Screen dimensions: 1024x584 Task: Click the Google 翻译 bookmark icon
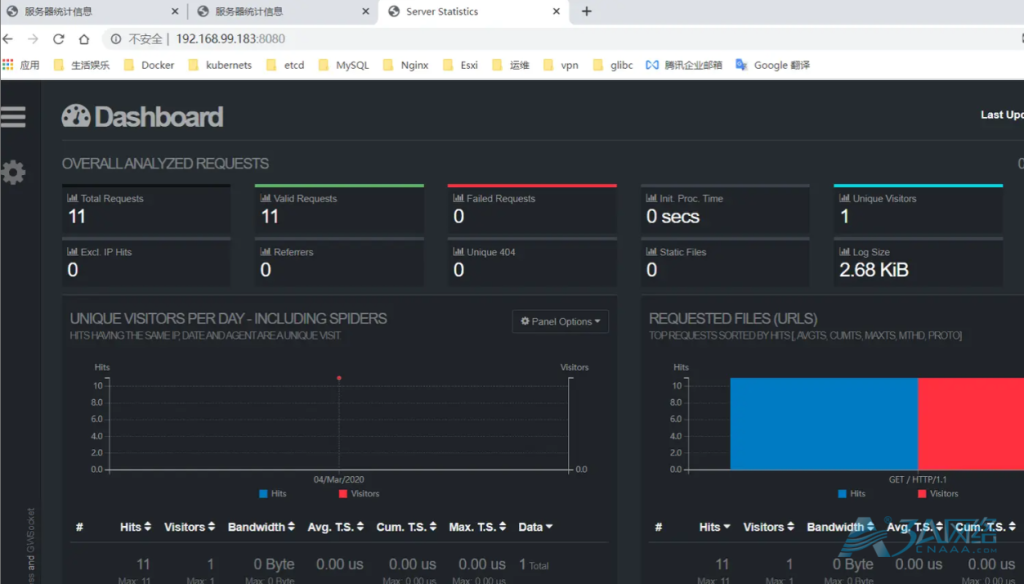[741, 65]
